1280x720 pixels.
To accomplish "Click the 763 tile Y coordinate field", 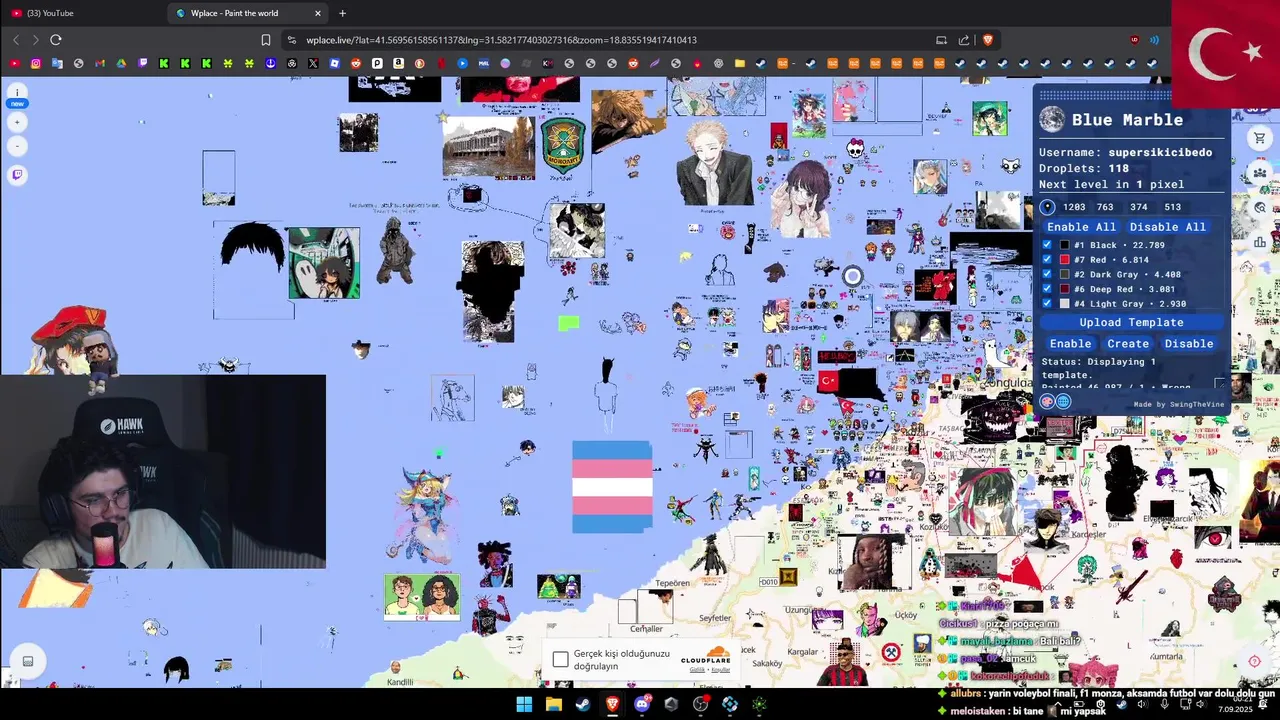I will [1105, 207].
